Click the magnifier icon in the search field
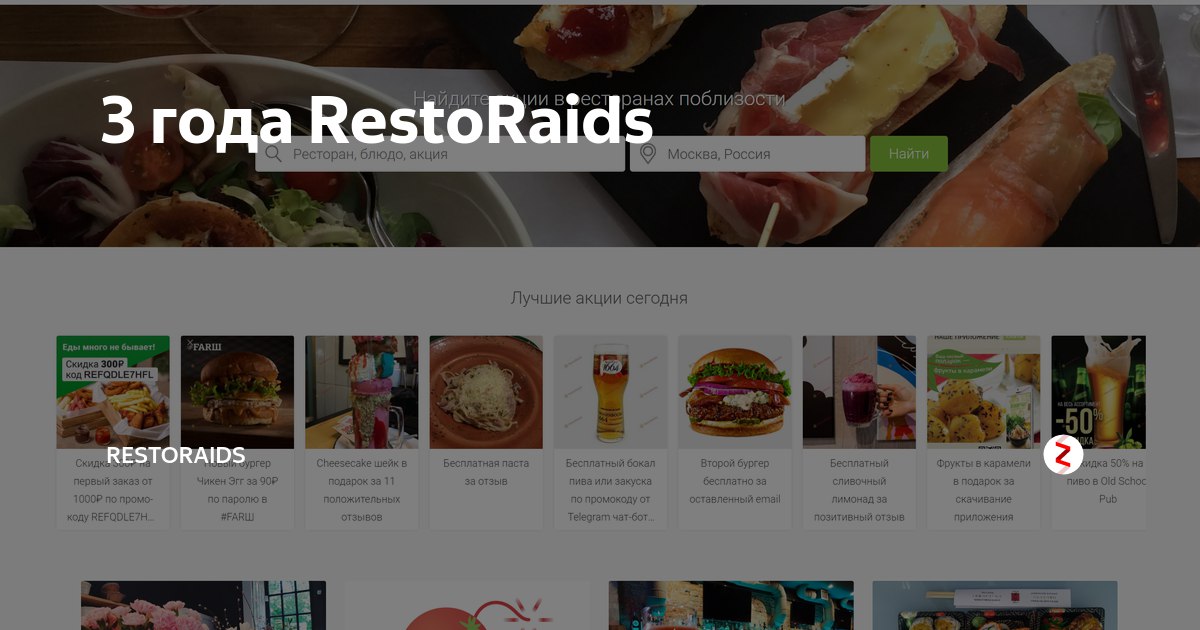1200x630 pixels. coord(273,154)
